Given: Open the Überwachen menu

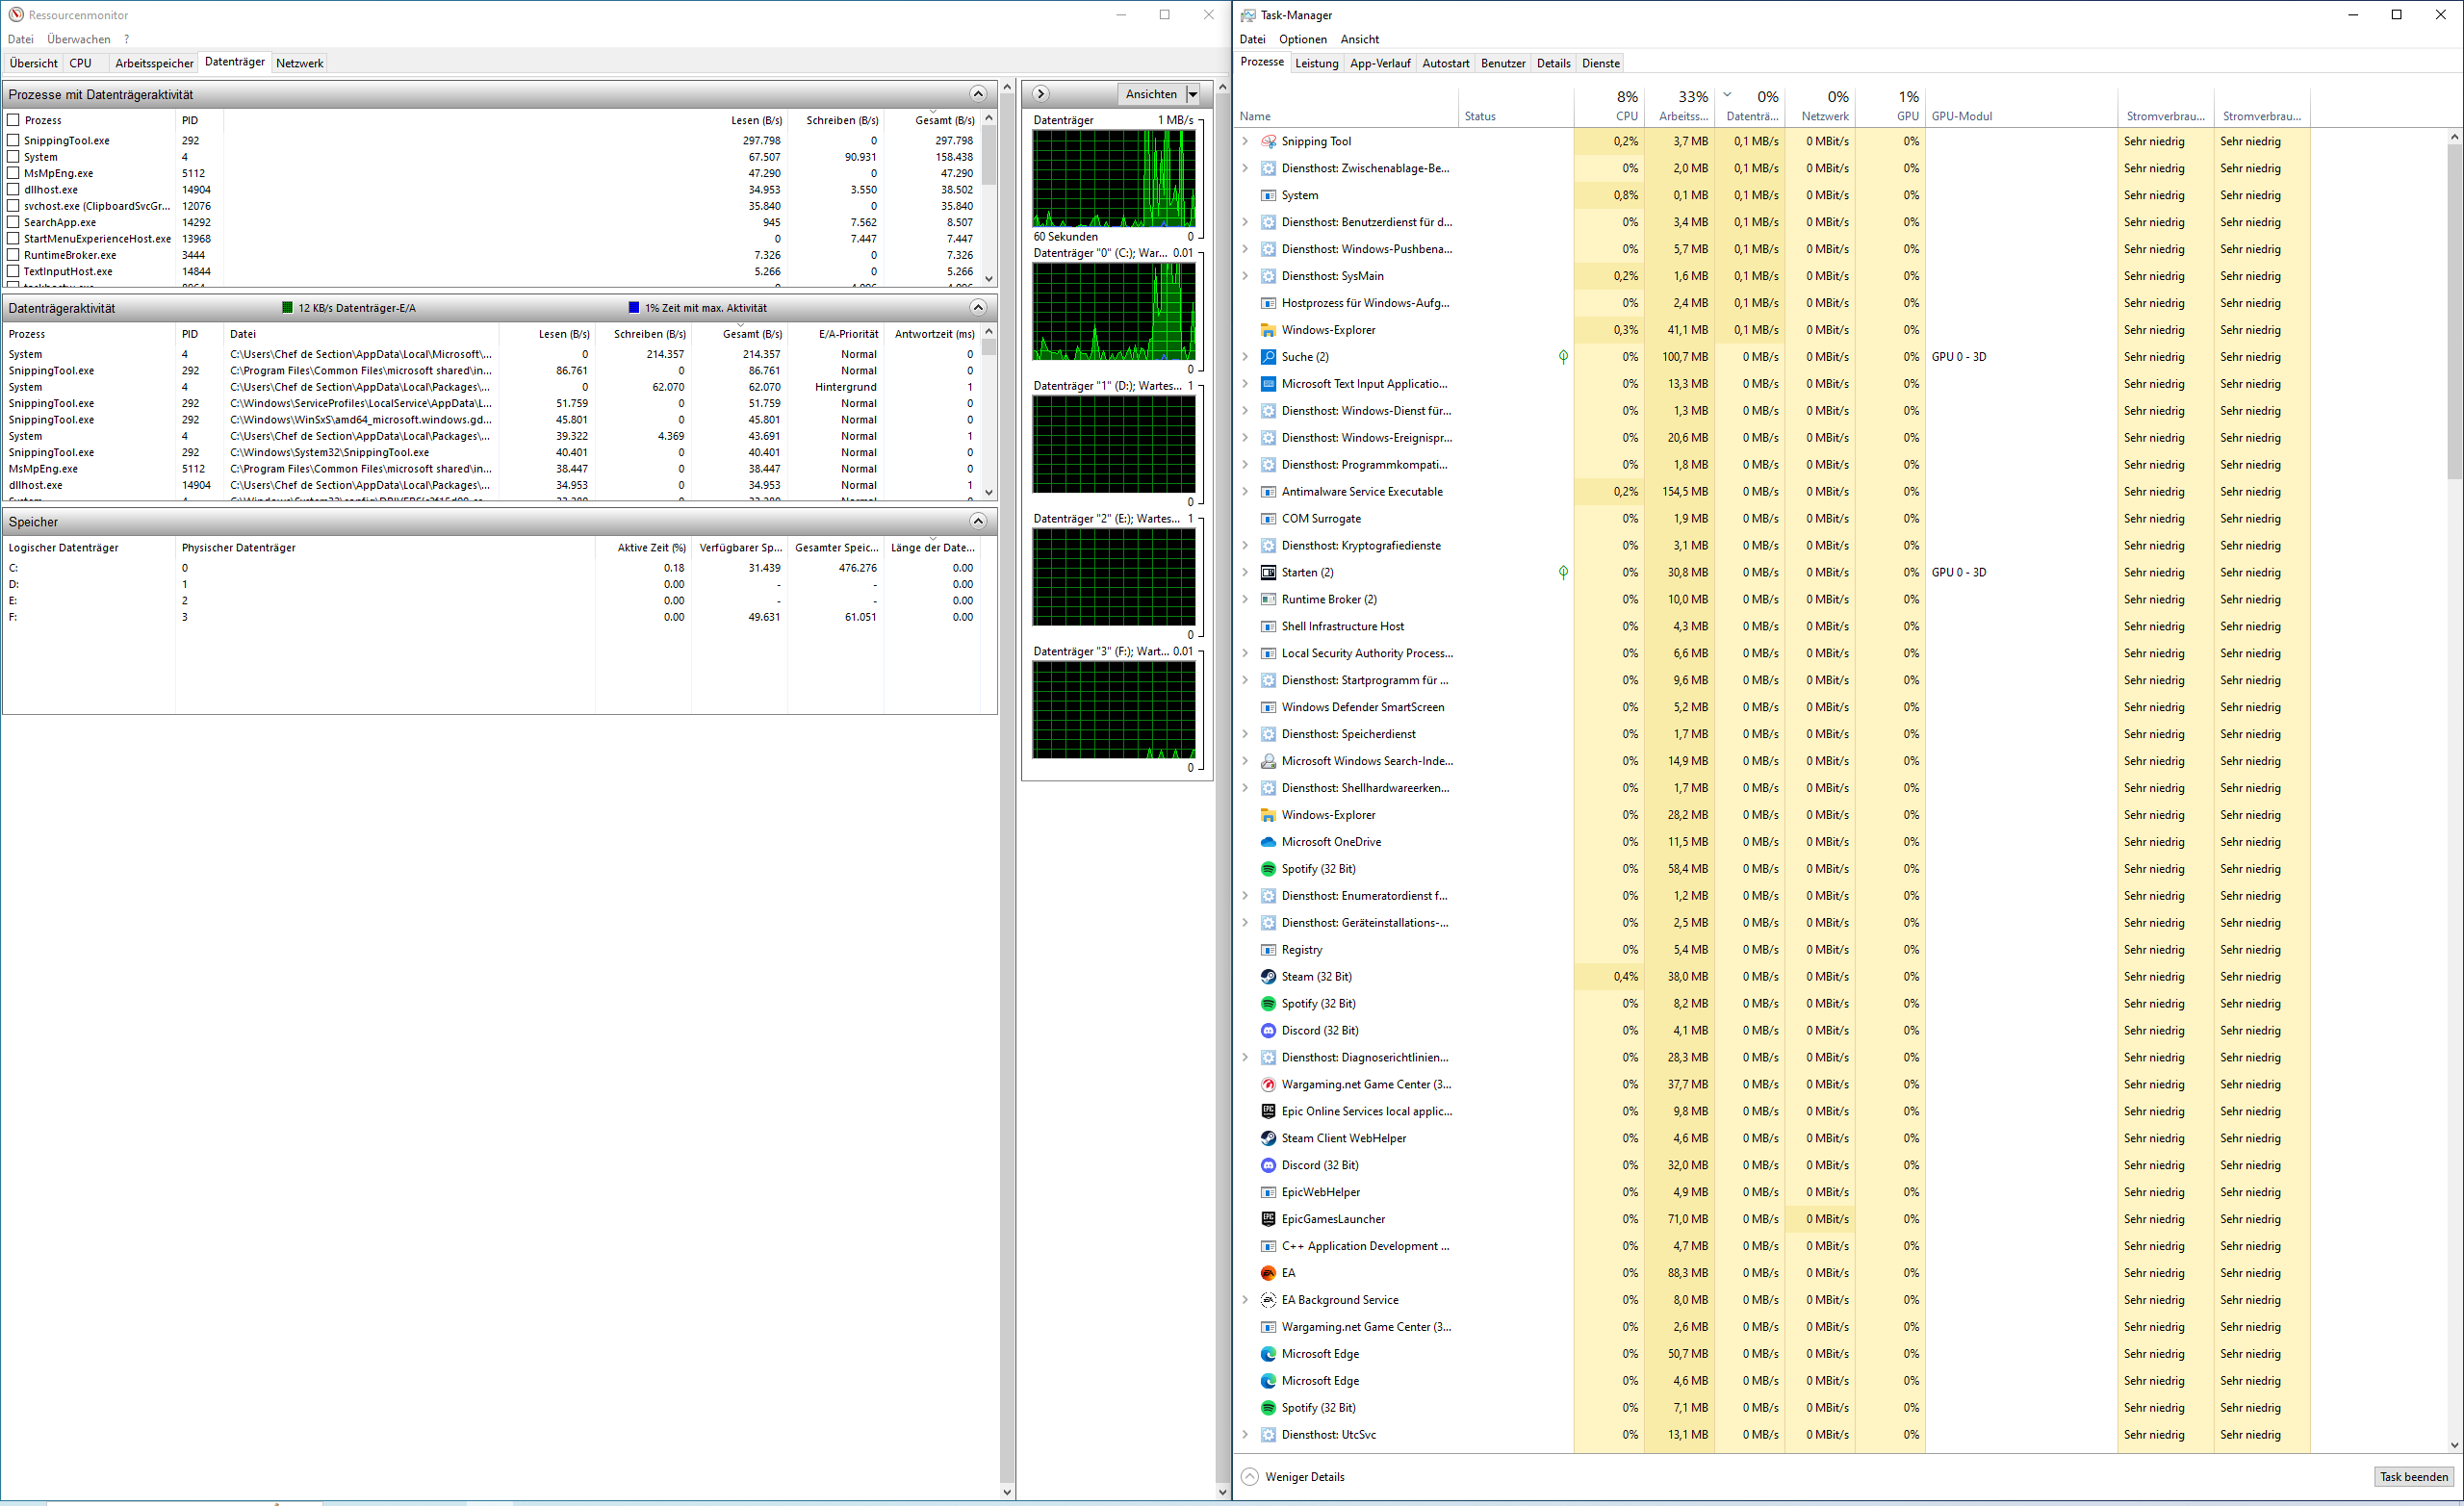Looking at the screenshot, I should pos(78,39).
